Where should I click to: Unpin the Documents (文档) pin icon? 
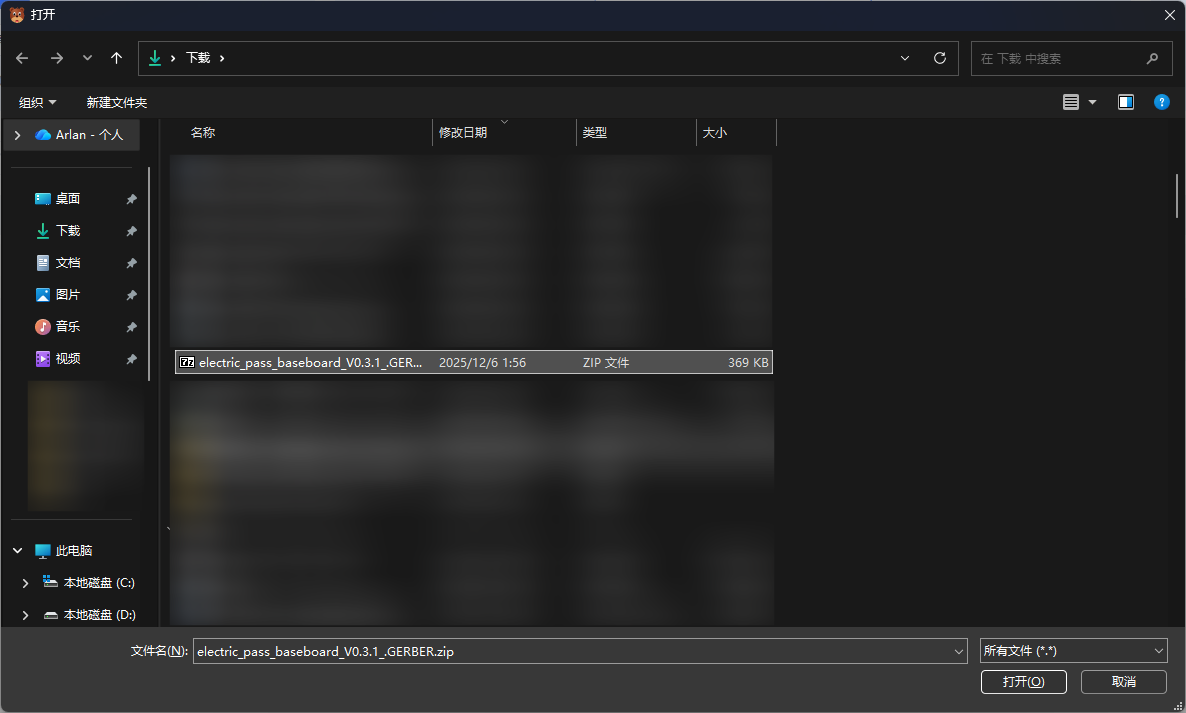coord(131,263)
